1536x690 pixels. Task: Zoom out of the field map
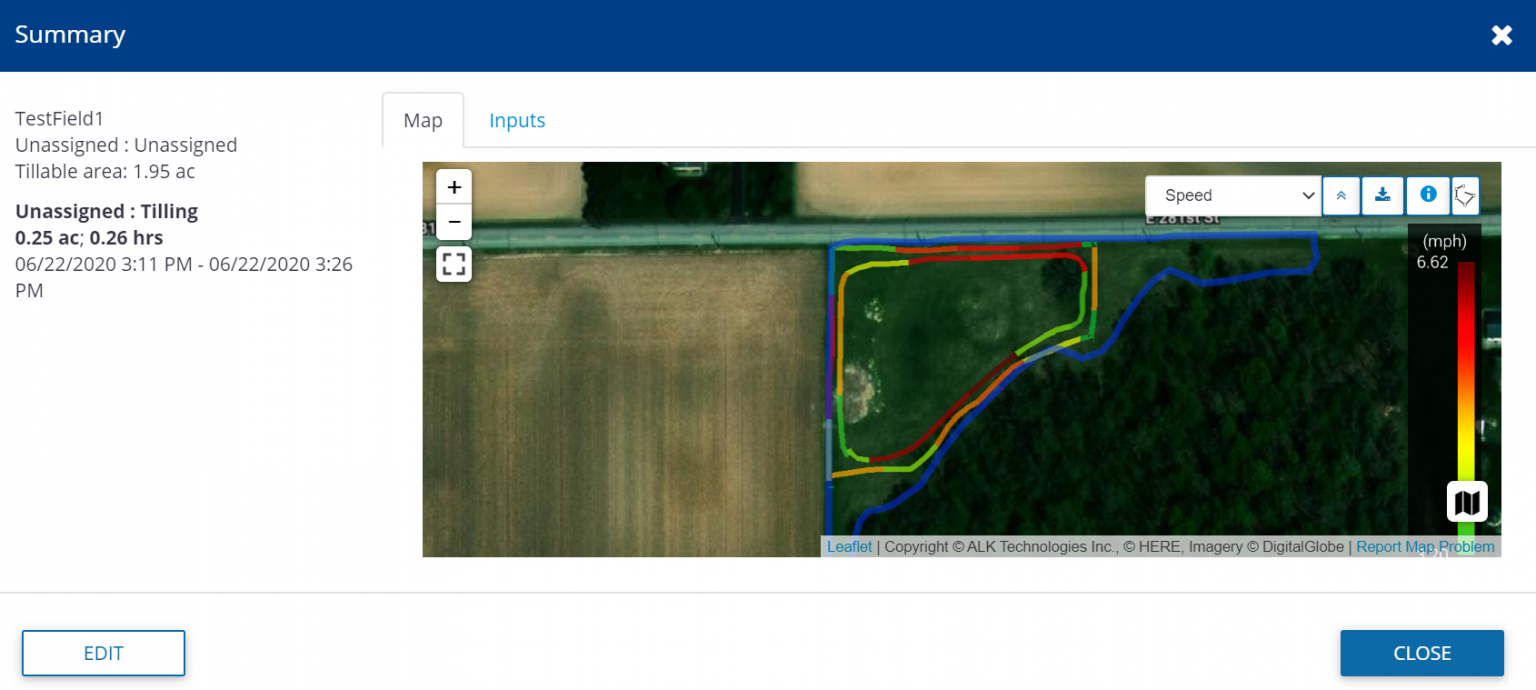tap(454, 222)
